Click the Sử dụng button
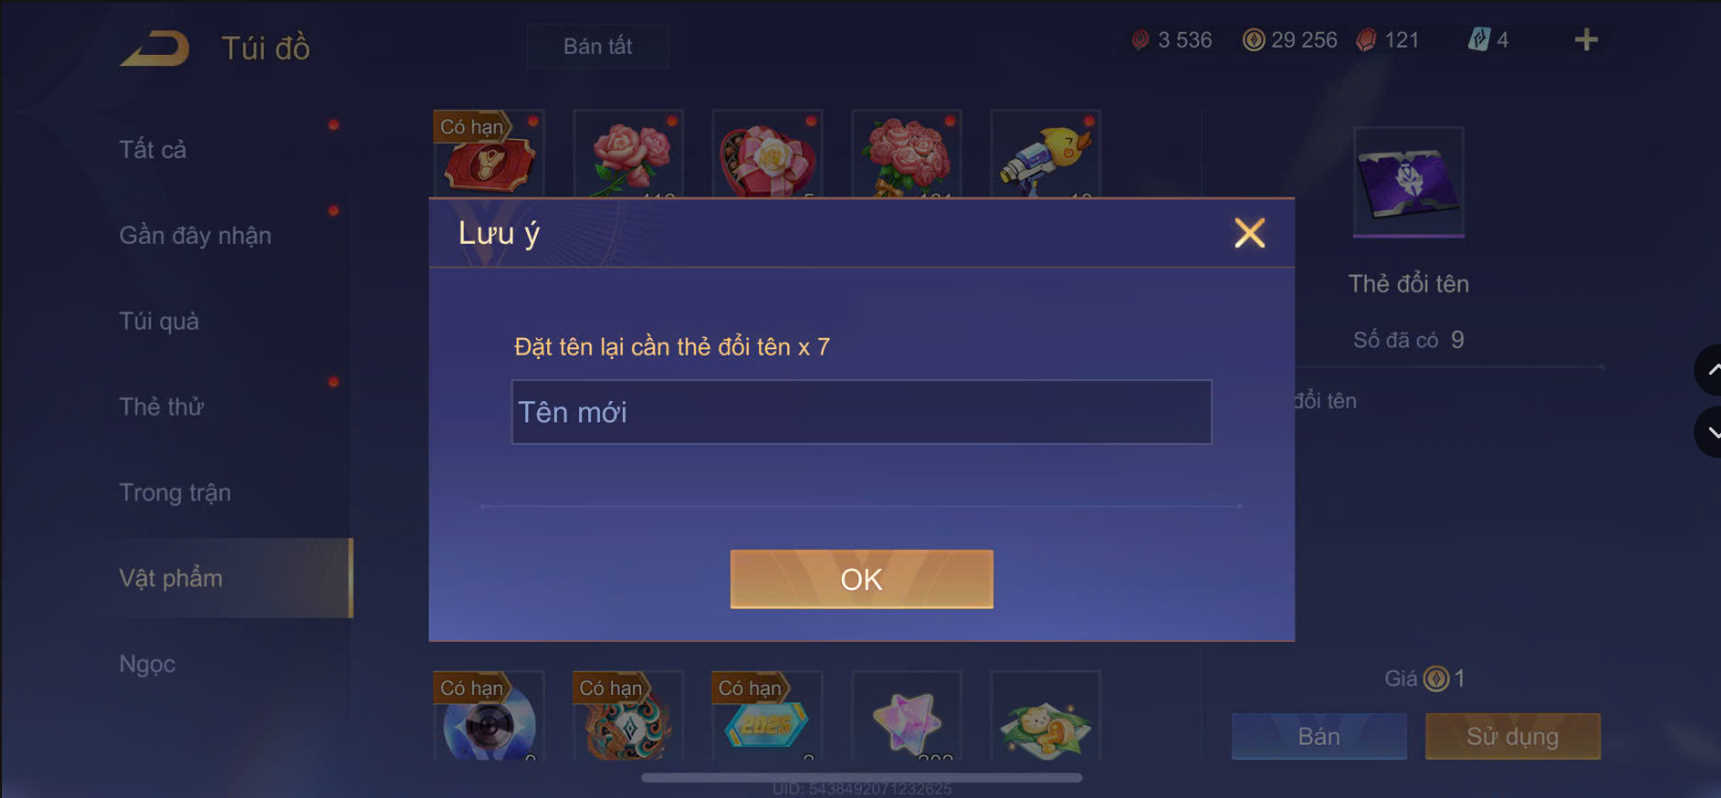1721x798 pixels. coord(1512,737)
